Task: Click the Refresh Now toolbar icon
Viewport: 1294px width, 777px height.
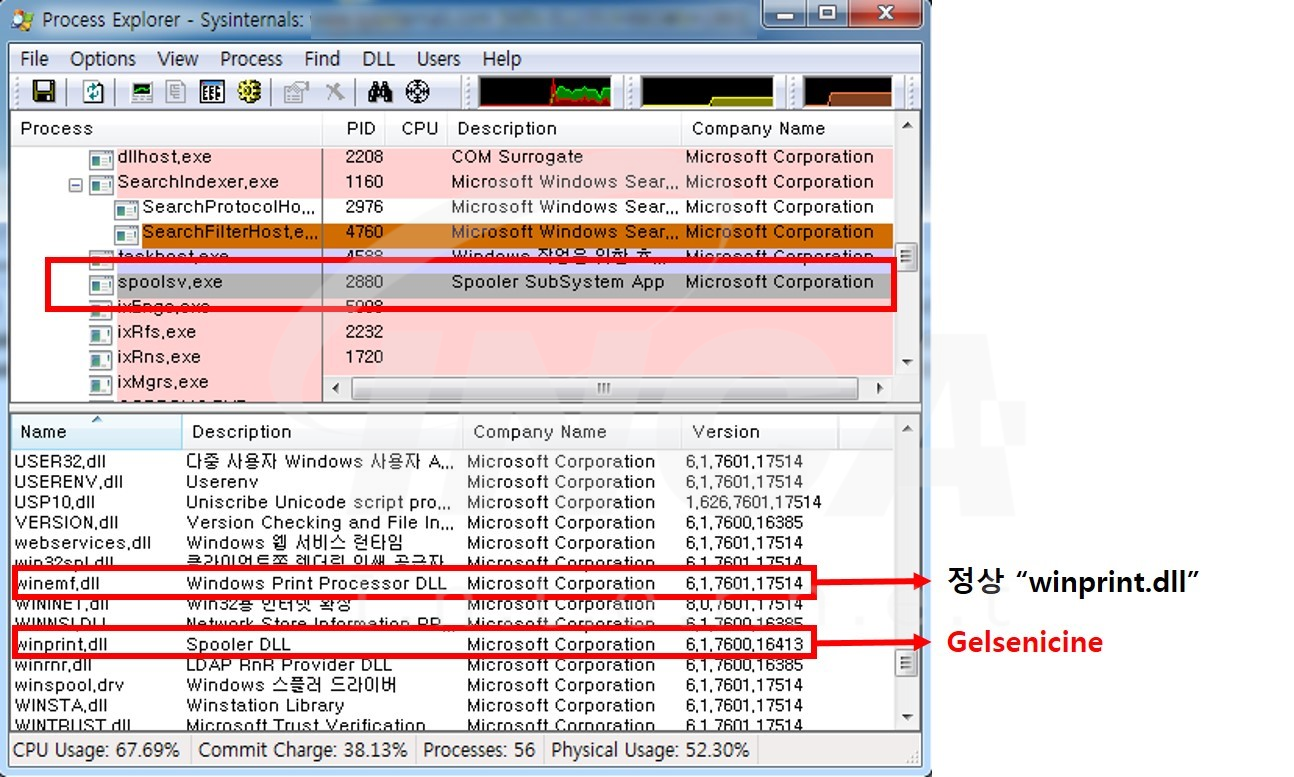Action: [x=93, y=93]
